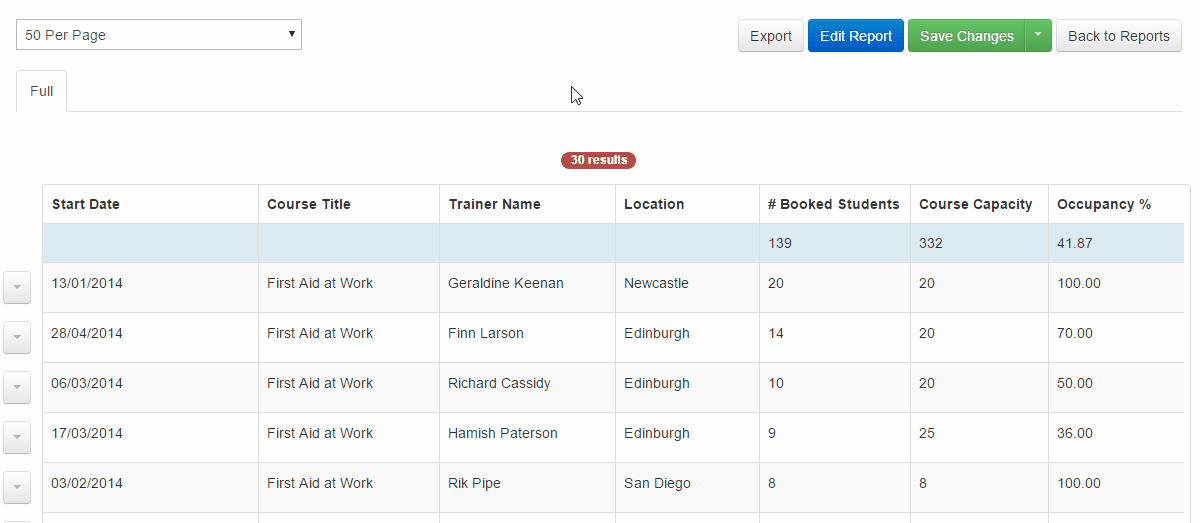Click capacity 25 in Hamish Paterson's row
Viewport: 1200px width, 523px height.
click(927, 433)
